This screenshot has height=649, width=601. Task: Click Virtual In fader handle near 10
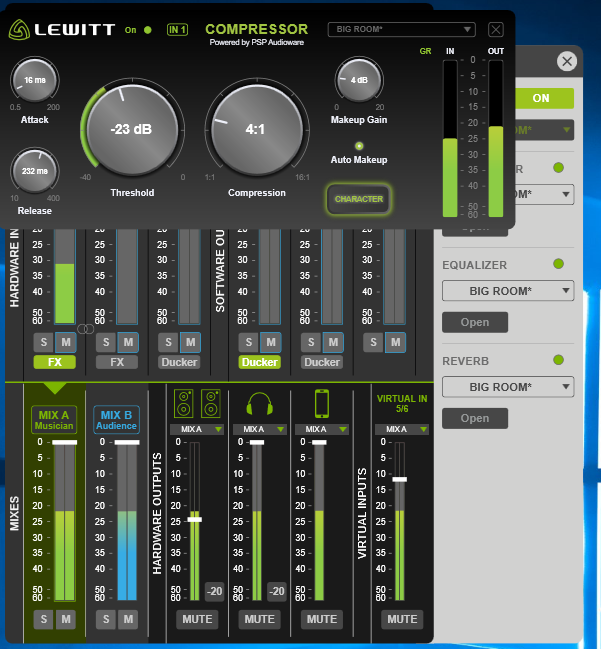[399, 479]
